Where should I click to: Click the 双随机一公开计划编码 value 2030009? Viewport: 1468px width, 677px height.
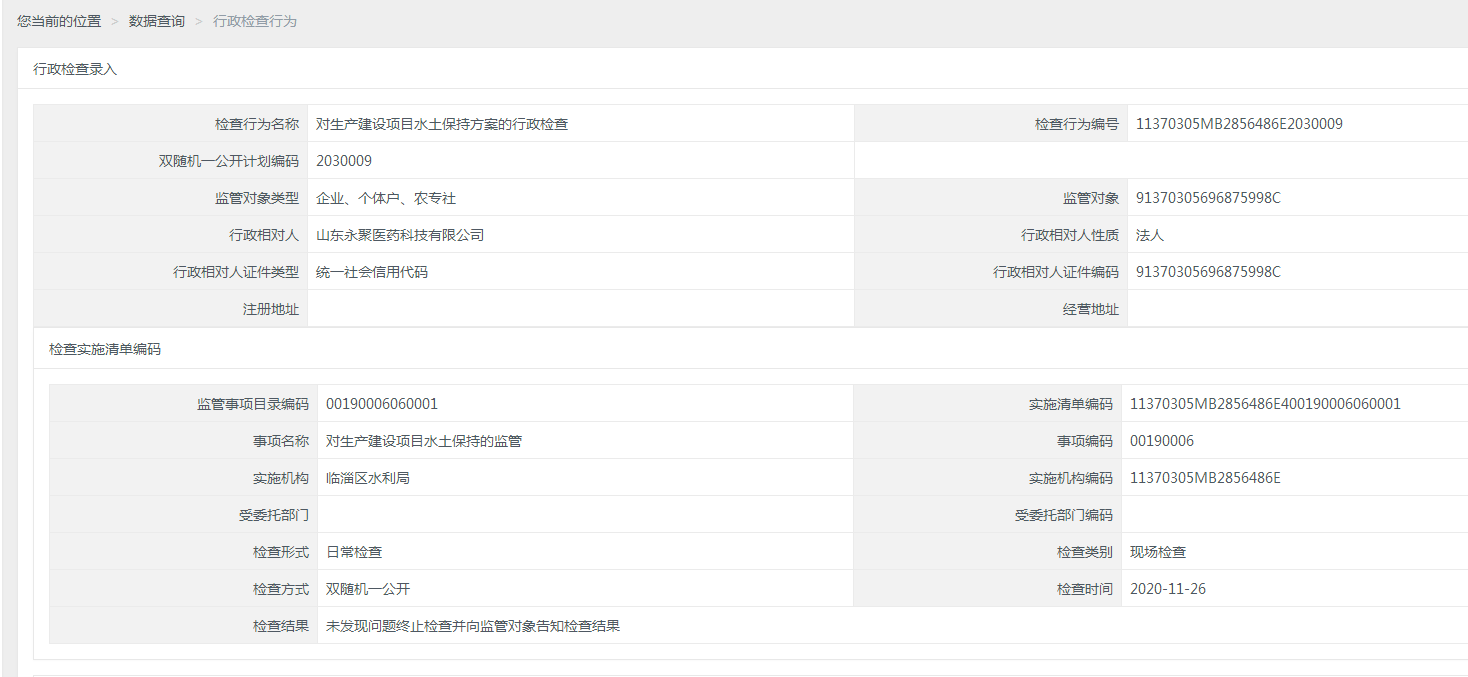344,161
